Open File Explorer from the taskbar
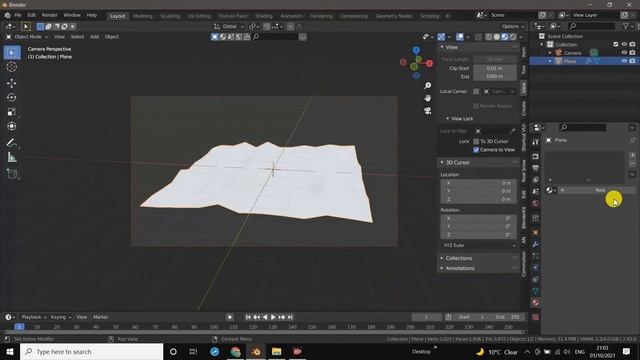 point(276,351)
